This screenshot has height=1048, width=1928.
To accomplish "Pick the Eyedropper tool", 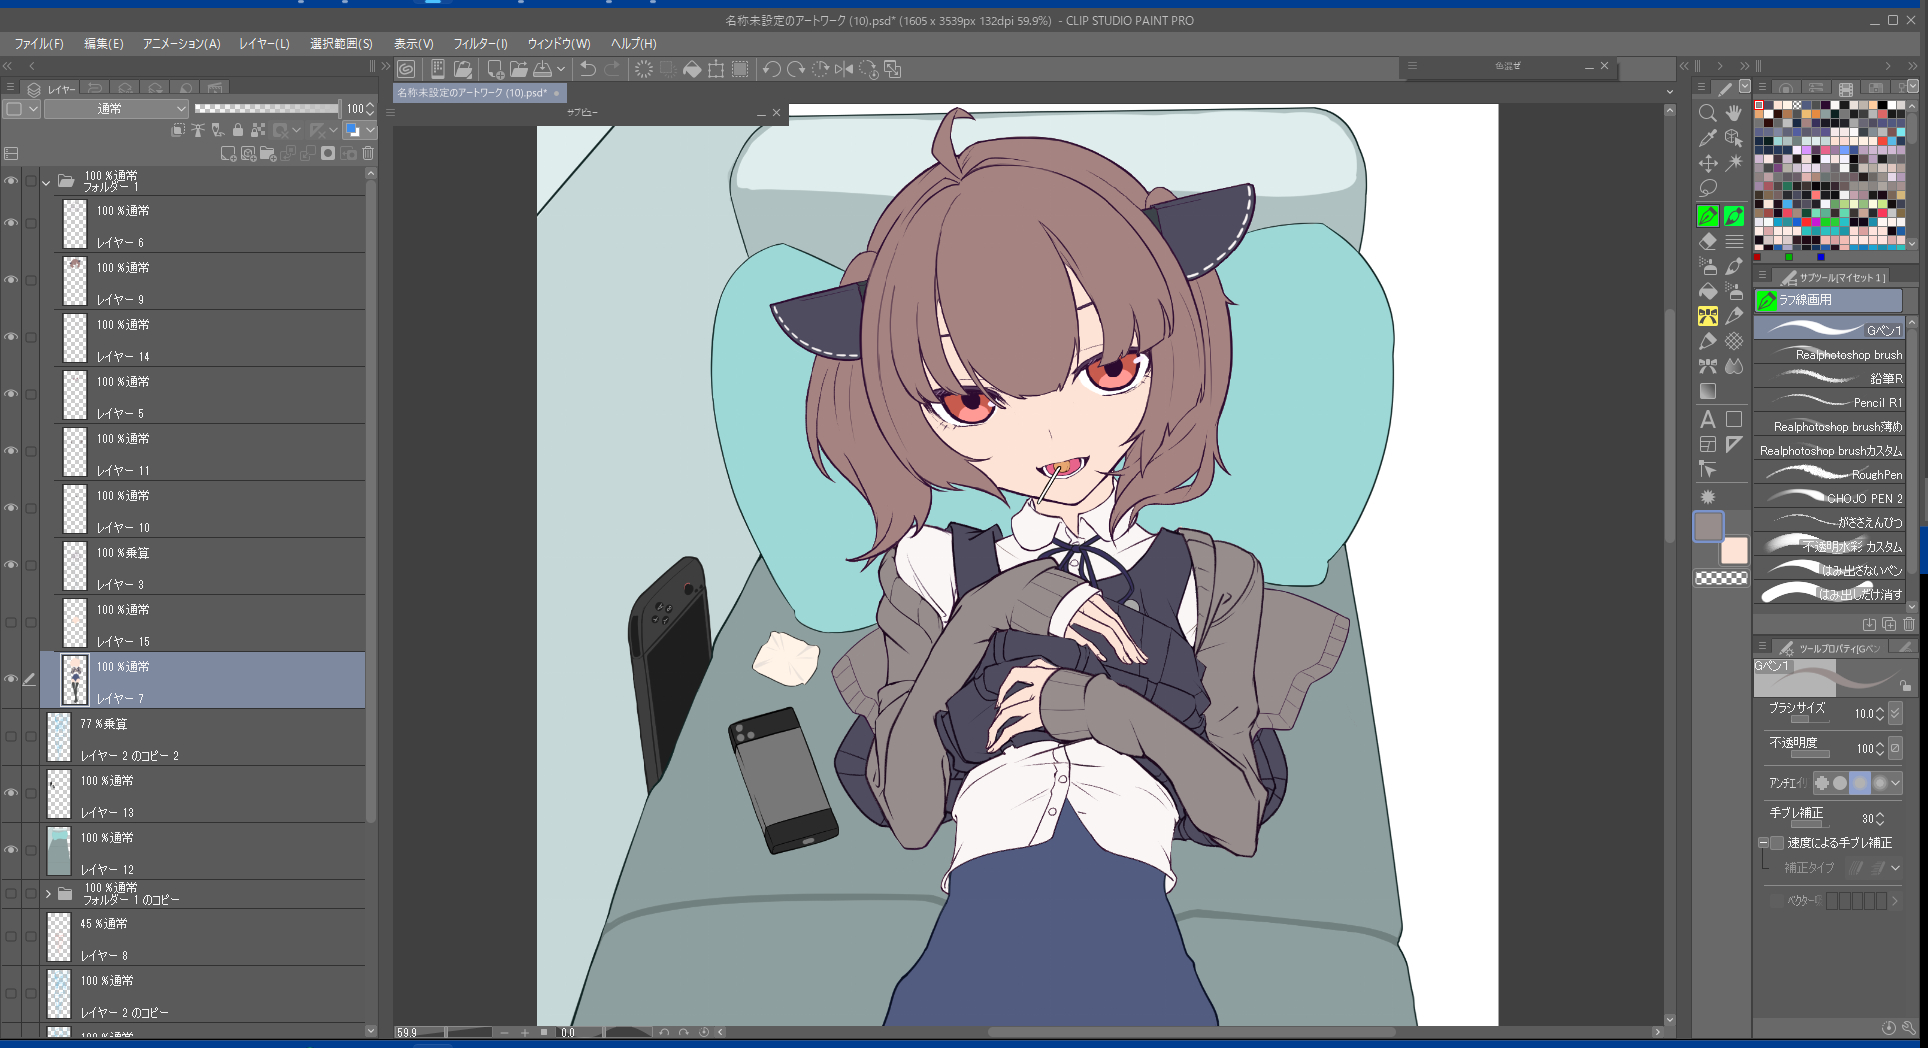I will coord(1708,138).
